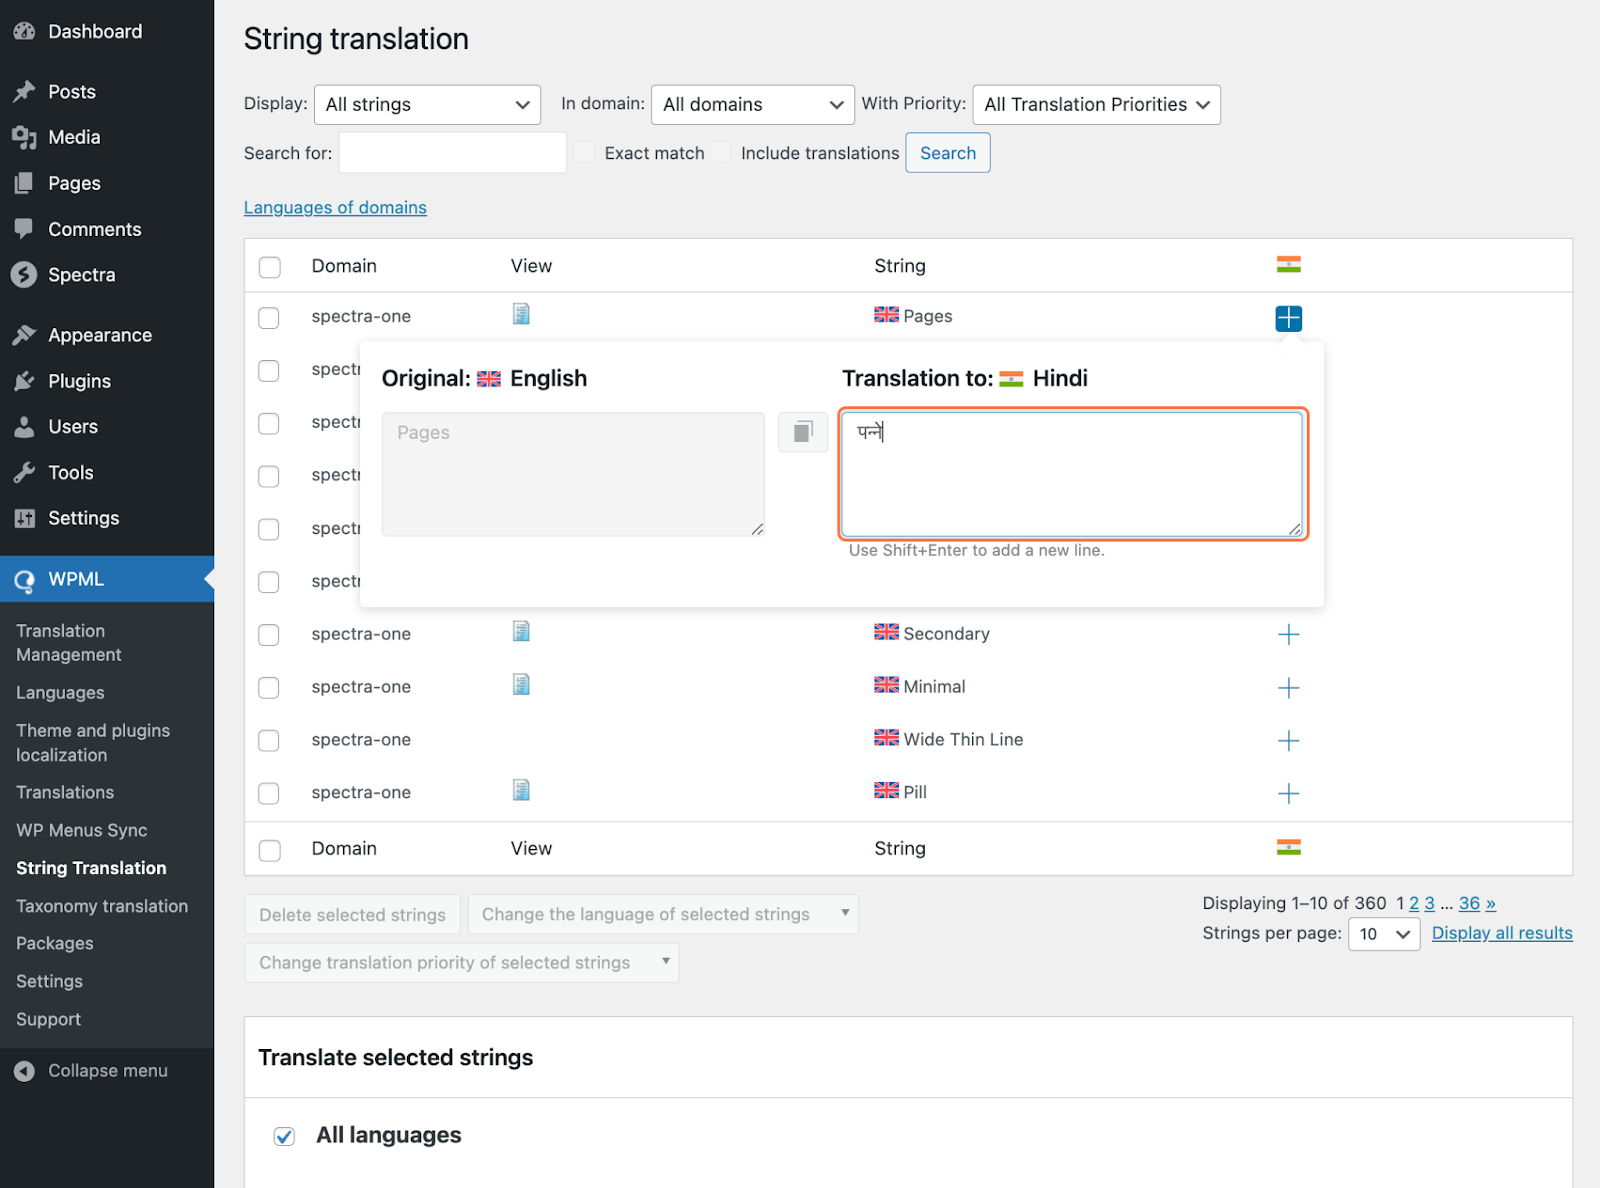Enable the Include translations checkbox
Screen dimensions: 1600x1188
point(721,152)
